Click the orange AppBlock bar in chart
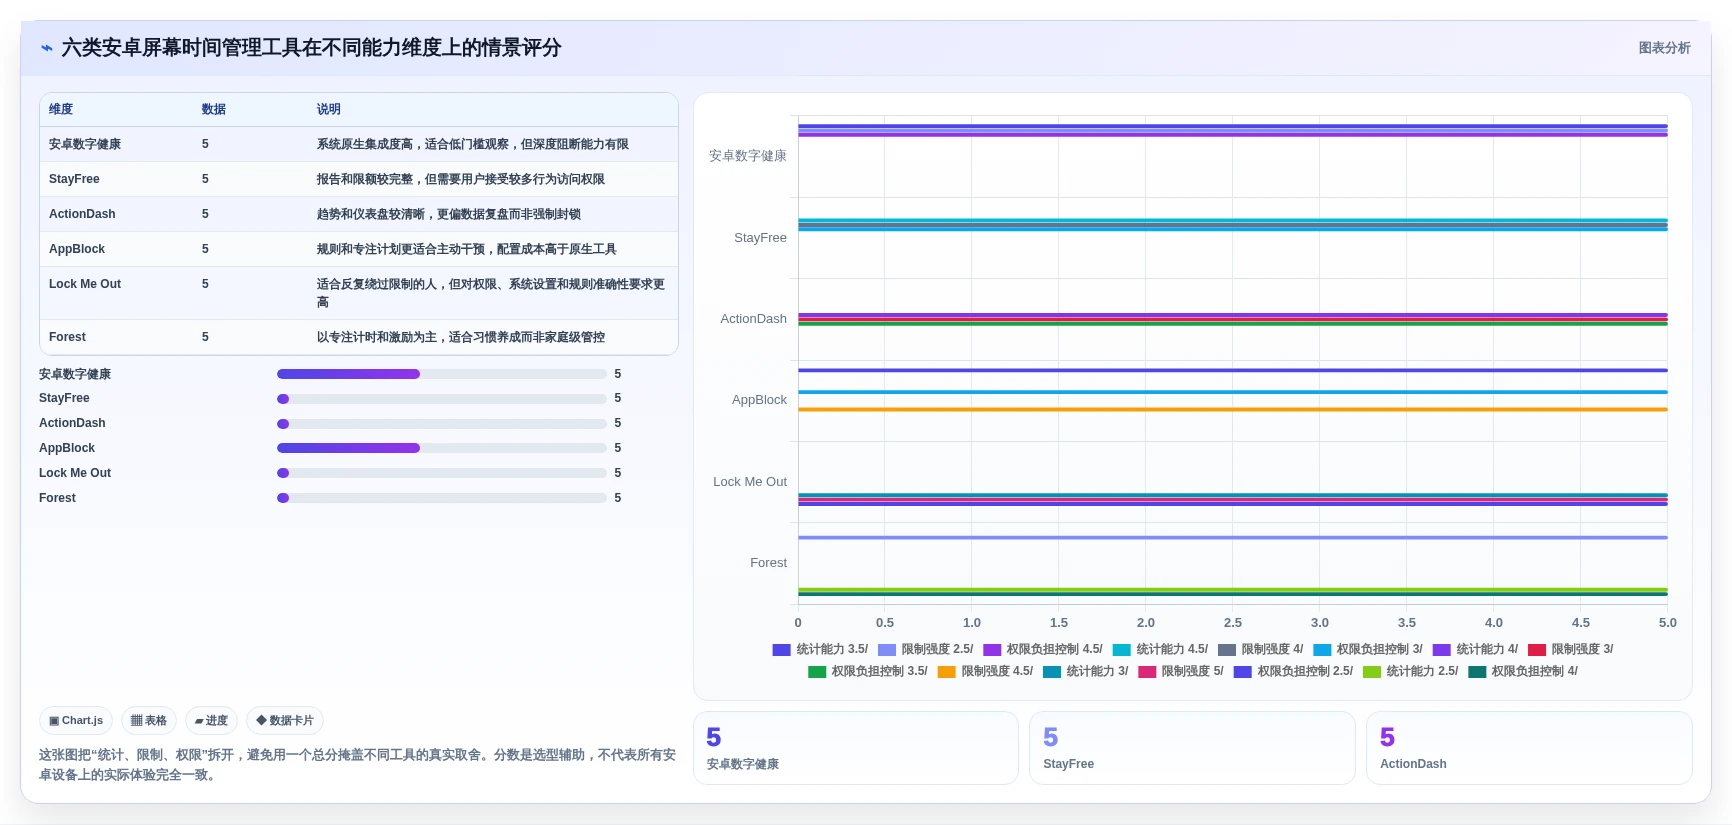The image size is (1732, 825). [x=1232, y=409]
